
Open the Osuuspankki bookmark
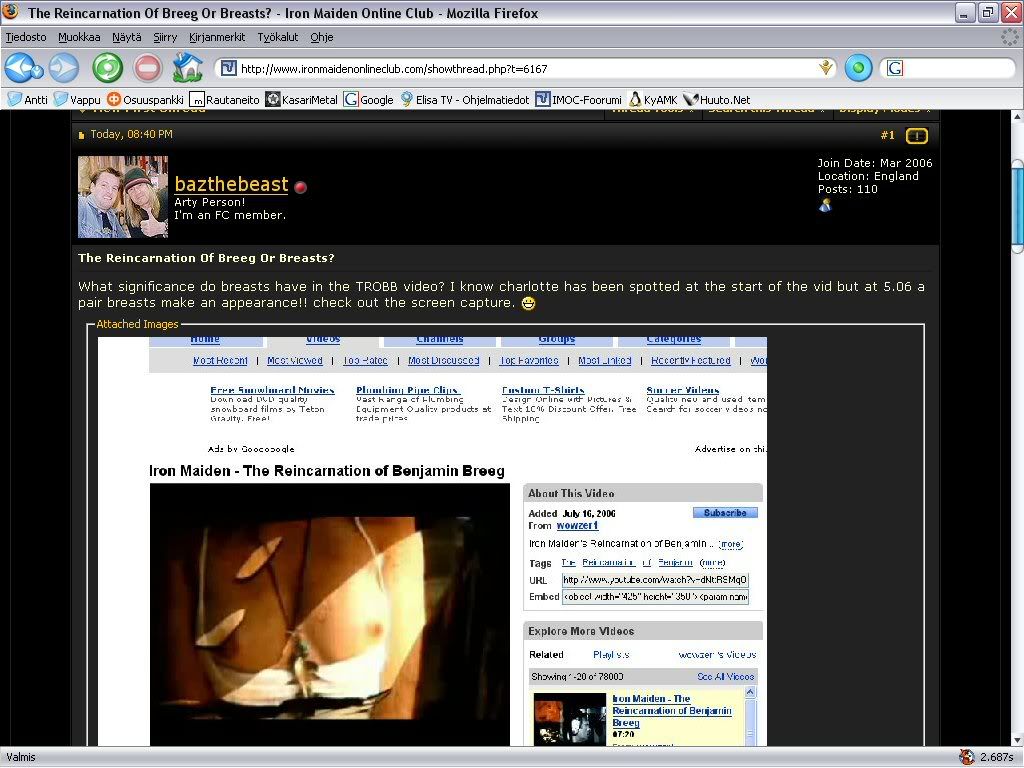tap(146, 99)
